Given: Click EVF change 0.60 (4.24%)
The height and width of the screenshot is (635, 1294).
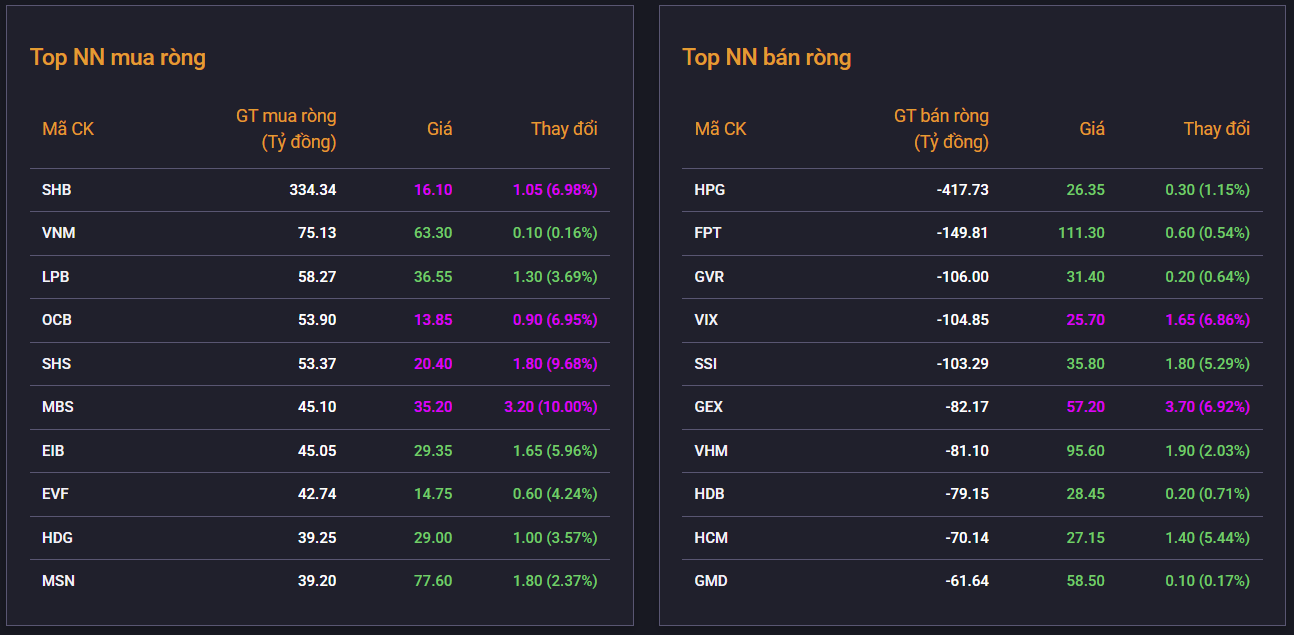Looking at the screenshot, I should click(x=555, y=494).
